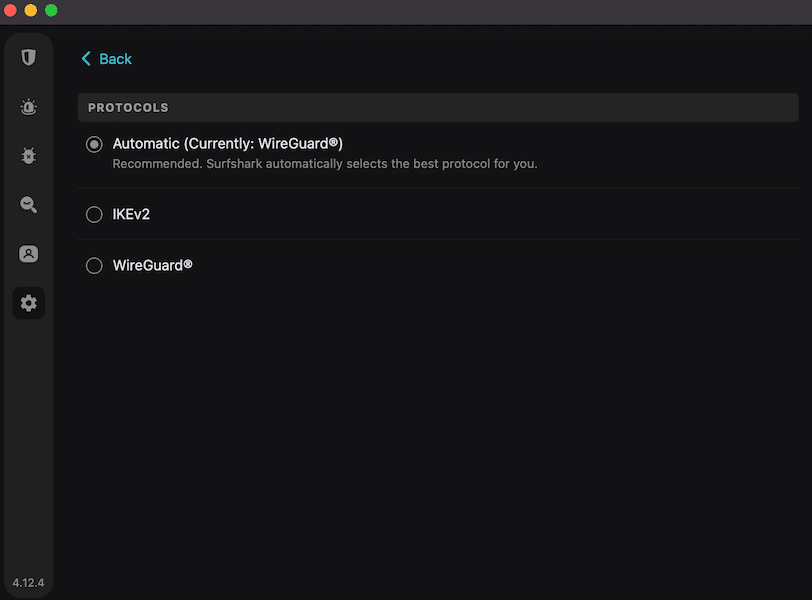Click the yellow minimize button

pos(29,10)
